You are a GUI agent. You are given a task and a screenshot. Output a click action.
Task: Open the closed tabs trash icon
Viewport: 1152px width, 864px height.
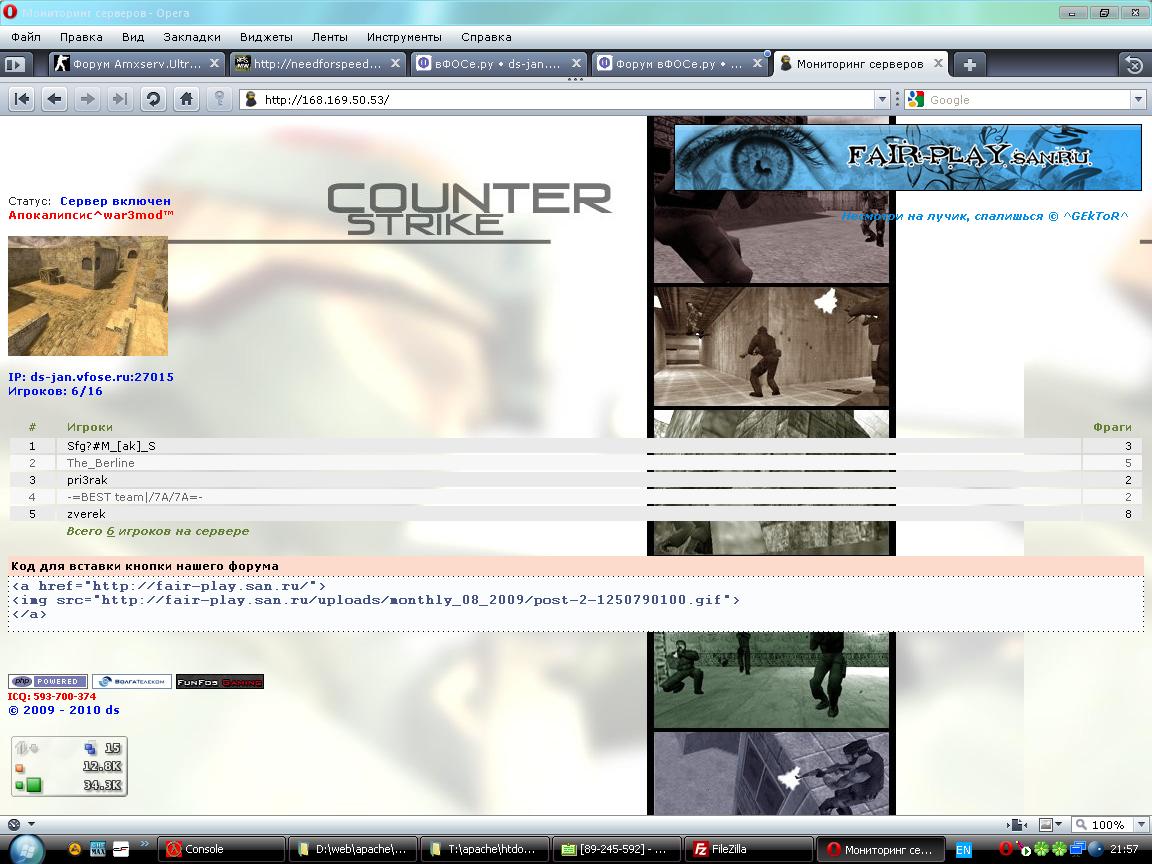1134,64
